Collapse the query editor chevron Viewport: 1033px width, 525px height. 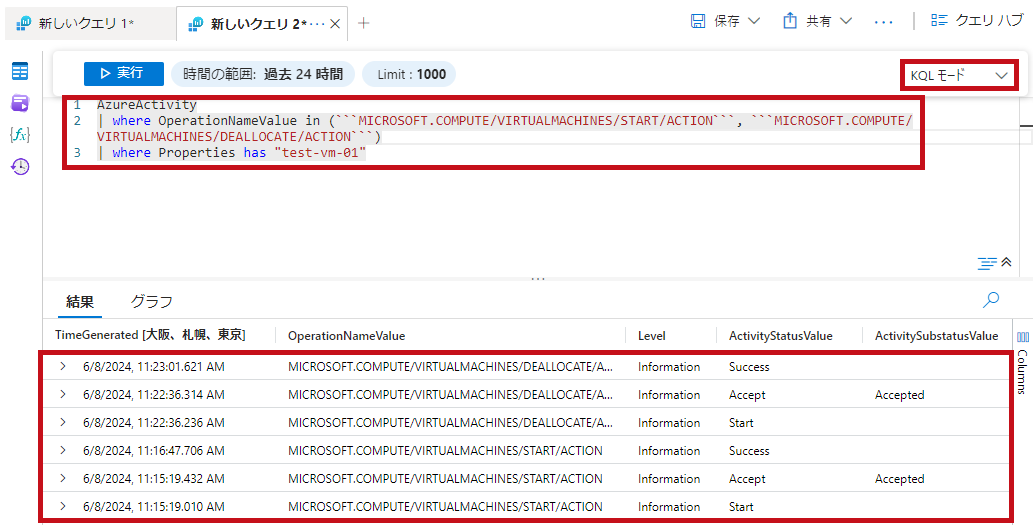click(x=1006, y=262)
